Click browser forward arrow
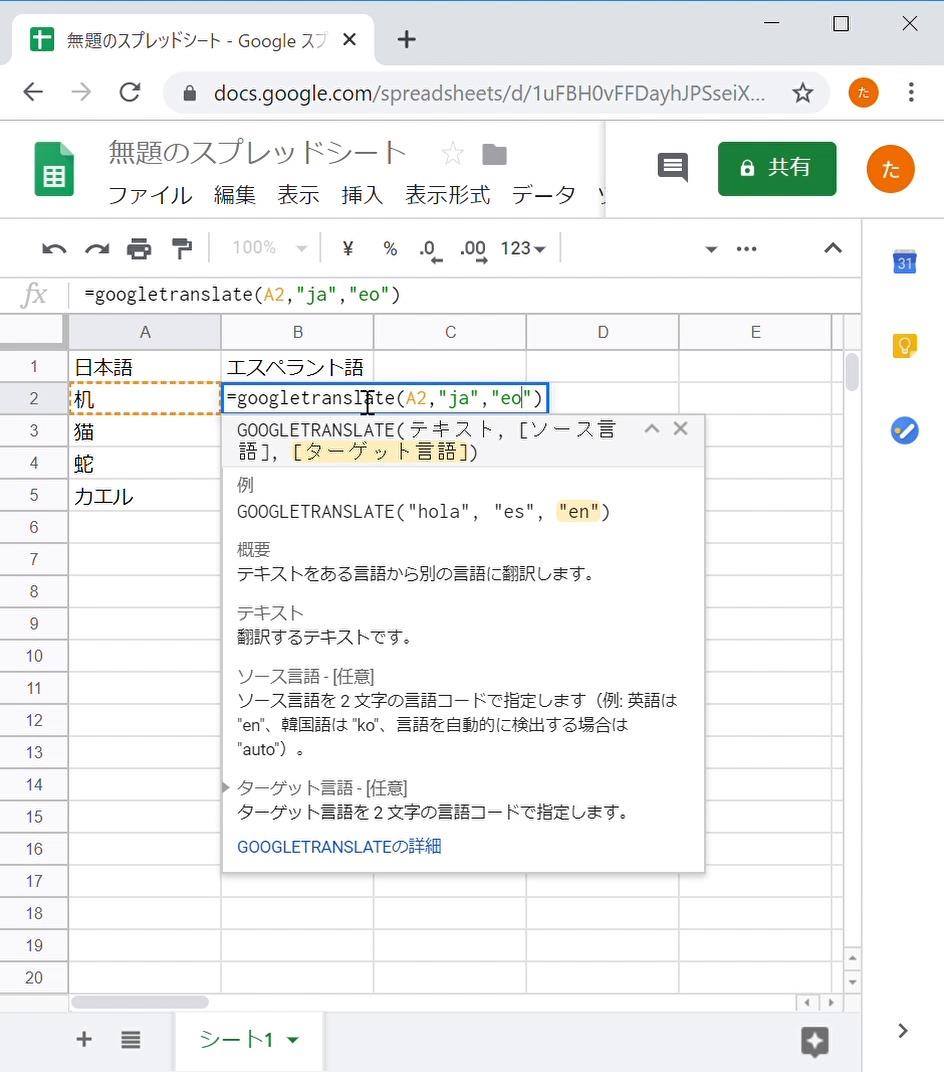Viewport: 944px width, 1072px height. coord(81,92)
